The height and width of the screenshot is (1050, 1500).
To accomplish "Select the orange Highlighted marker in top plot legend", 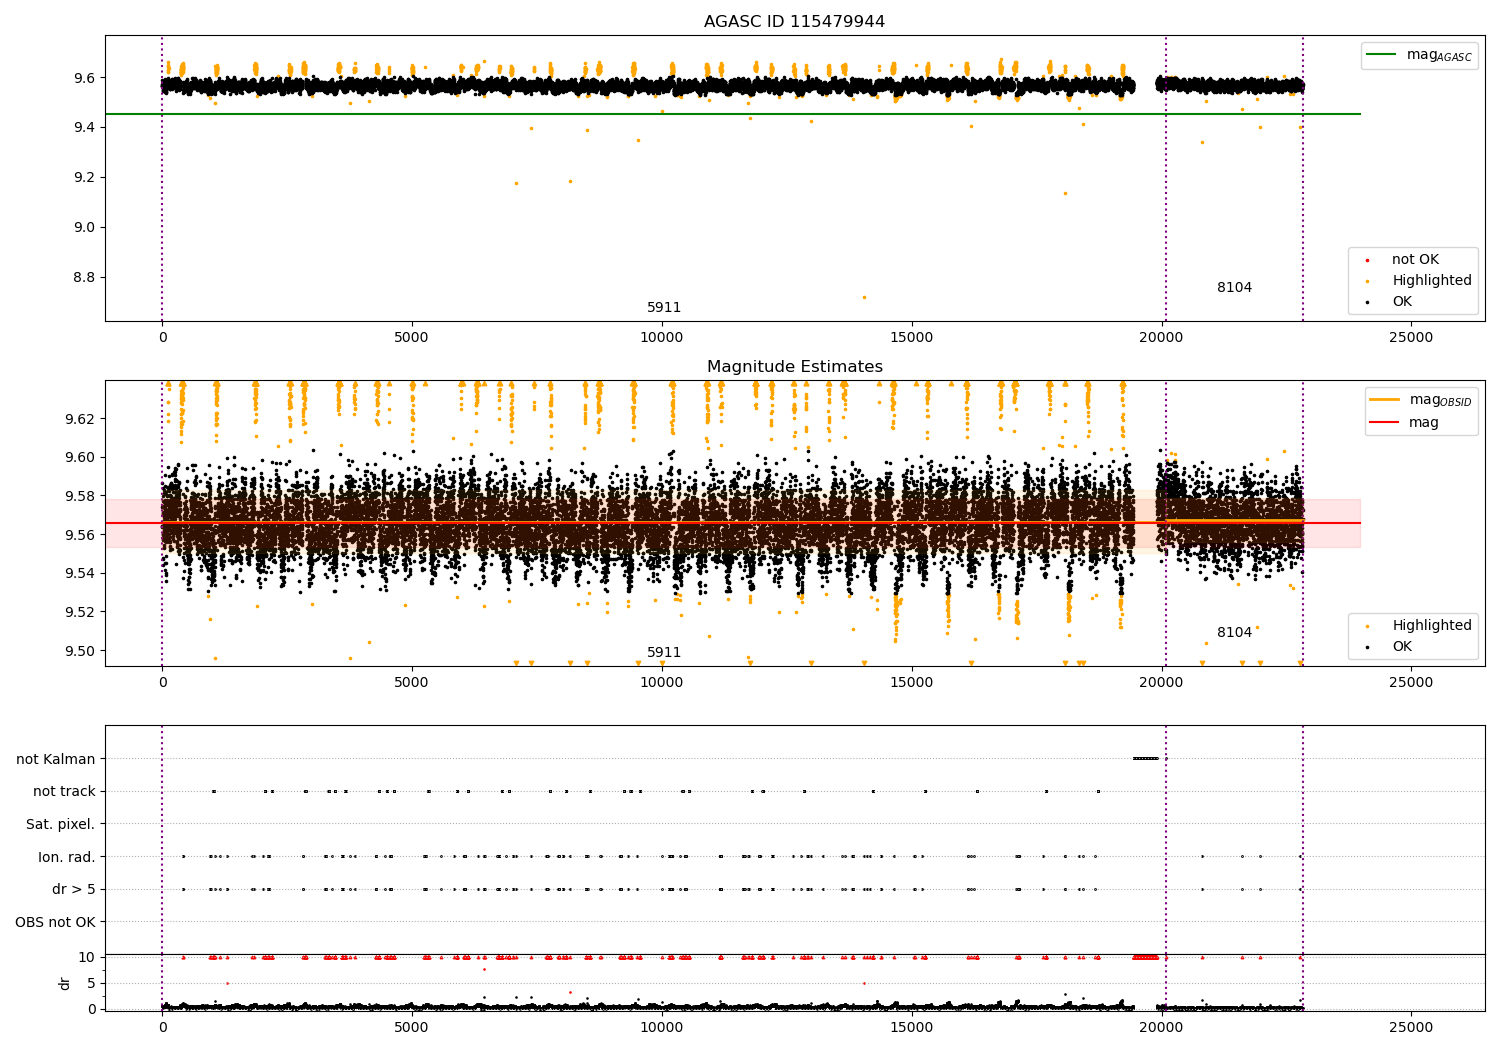I will (x=1367, y=281).
